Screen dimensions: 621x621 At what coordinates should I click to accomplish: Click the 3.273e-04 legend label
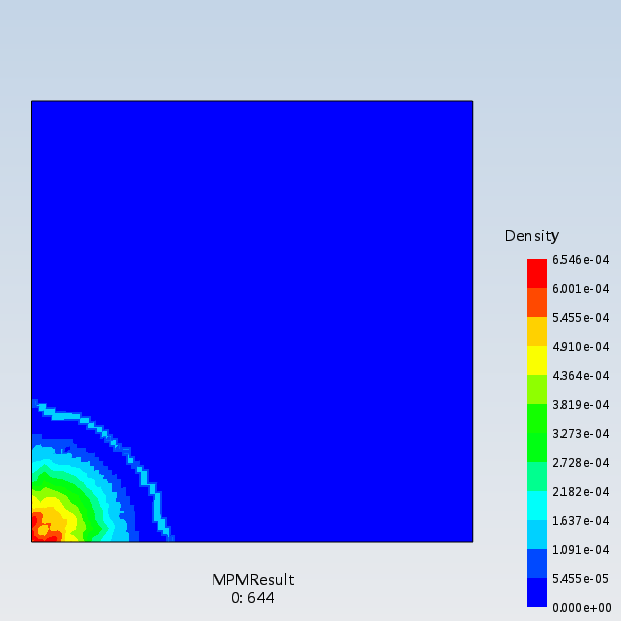coord(581,434)
